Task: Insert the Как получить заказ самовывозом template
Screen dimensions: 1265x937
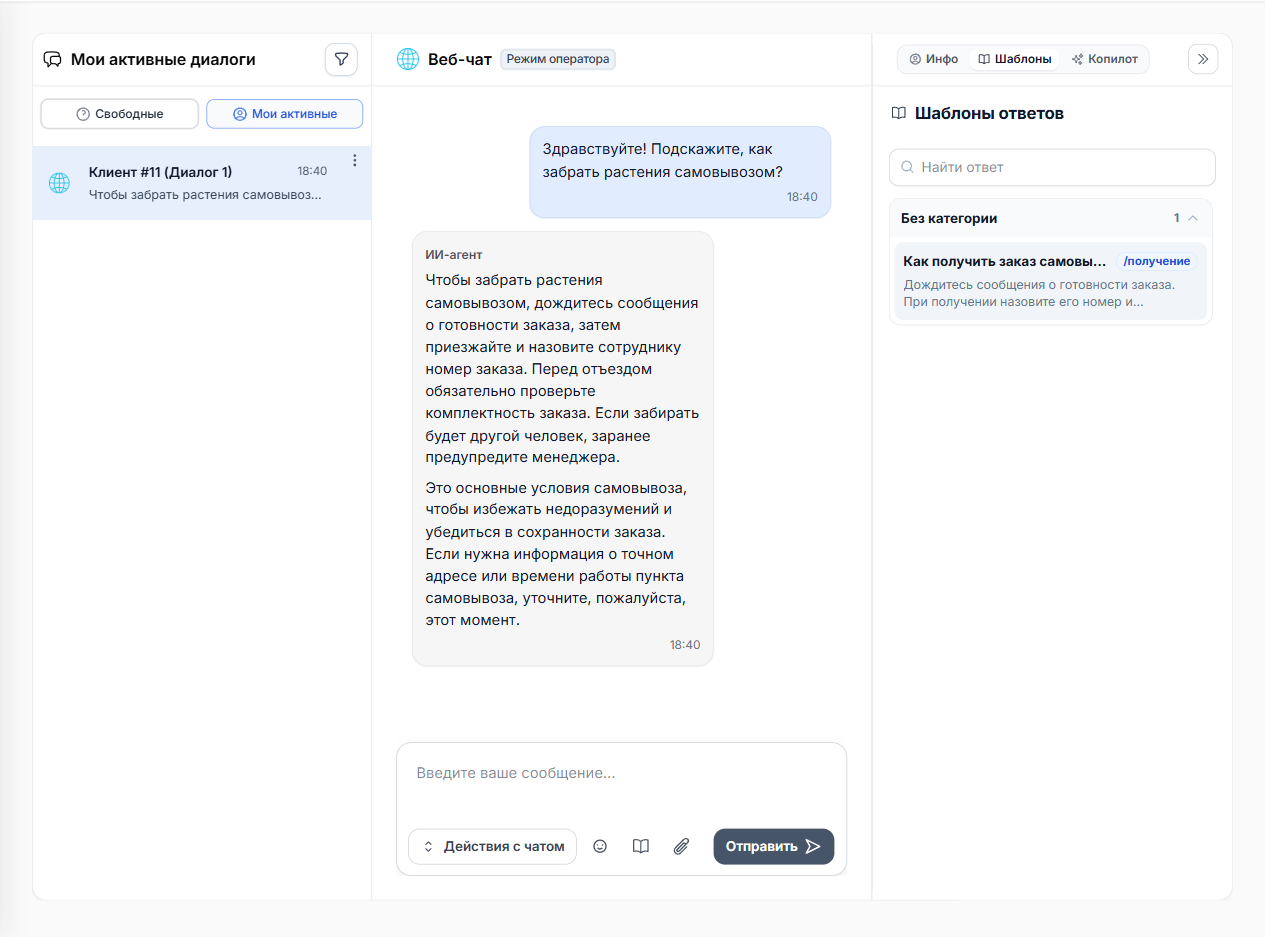Action: 1051,281
